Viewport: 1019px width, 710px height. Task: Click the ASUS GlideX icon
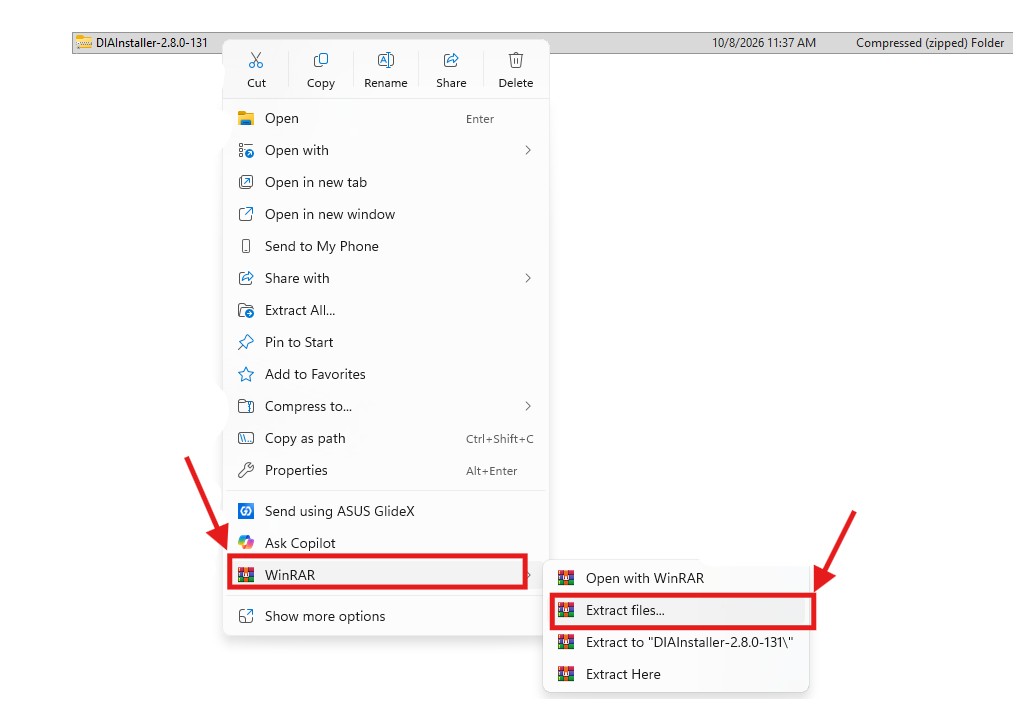click(246, 511)
